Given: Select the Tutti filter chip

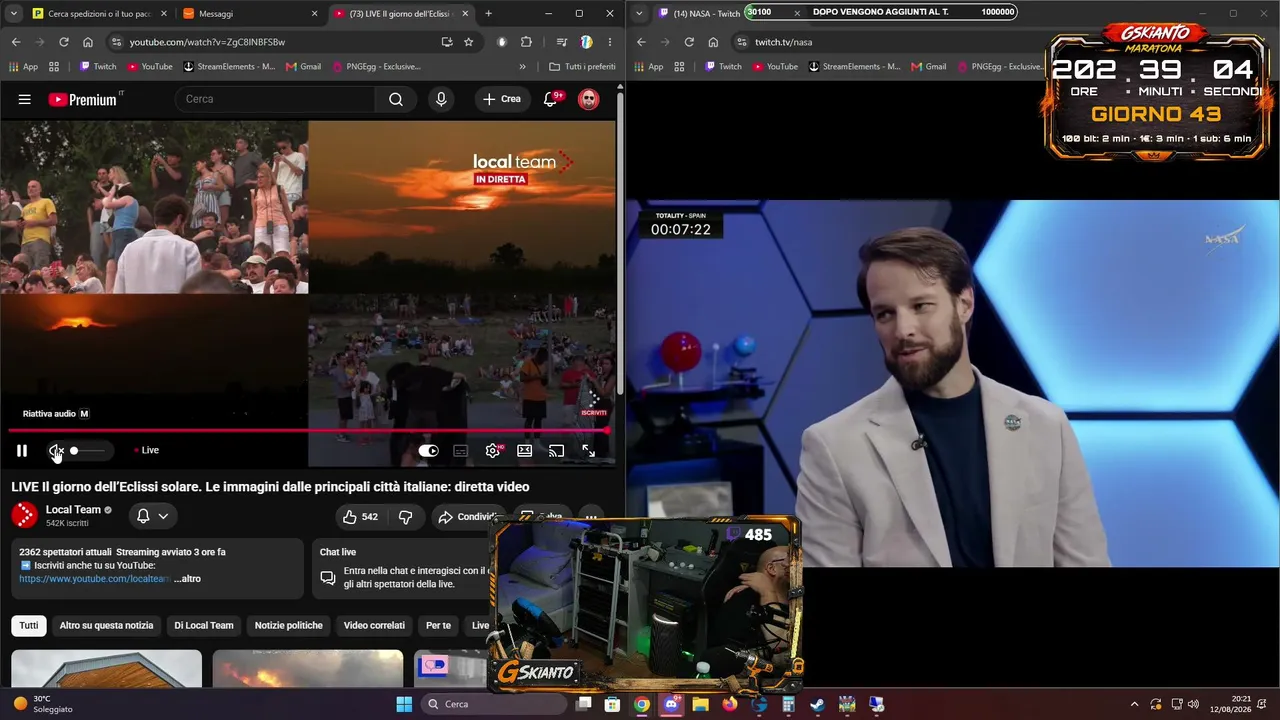Looking at the screenshot, I should coord(29,626).
